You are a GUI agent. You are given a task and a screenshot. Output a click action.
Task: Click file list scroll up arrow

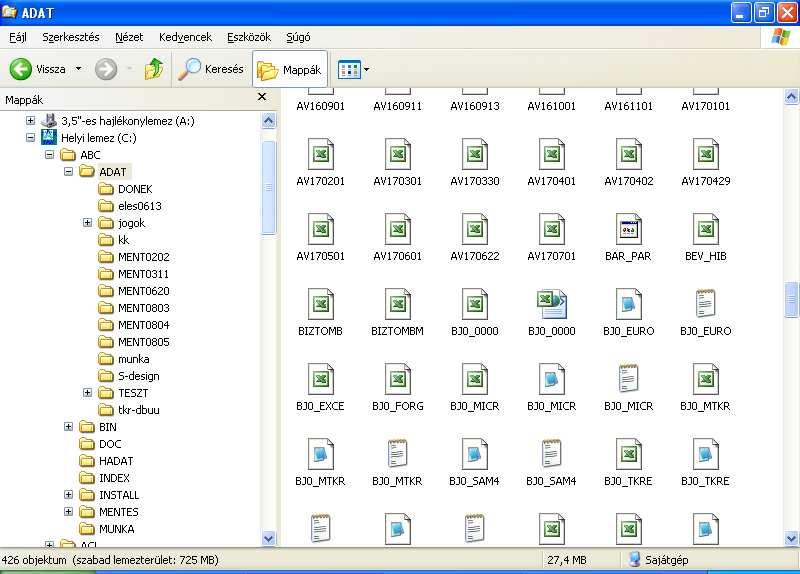click(x=791, y=96)
